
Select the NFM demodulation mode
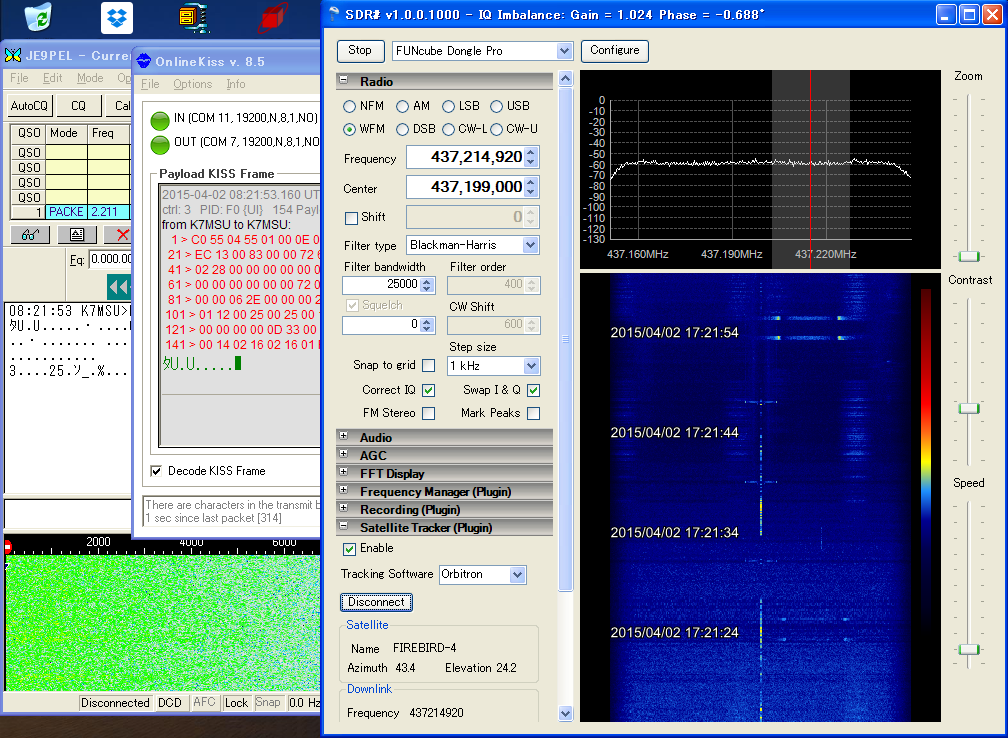coord(350,106)
